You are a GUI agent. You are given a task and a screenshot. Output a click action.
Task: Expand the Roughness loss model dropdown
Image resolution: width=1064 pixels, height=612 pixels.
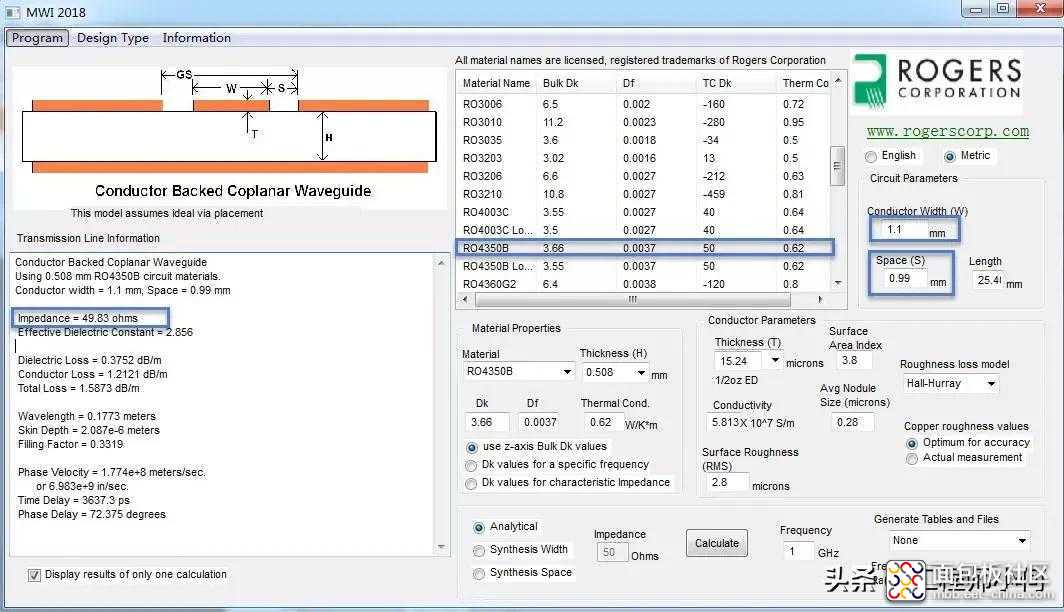tap(991, 384)
